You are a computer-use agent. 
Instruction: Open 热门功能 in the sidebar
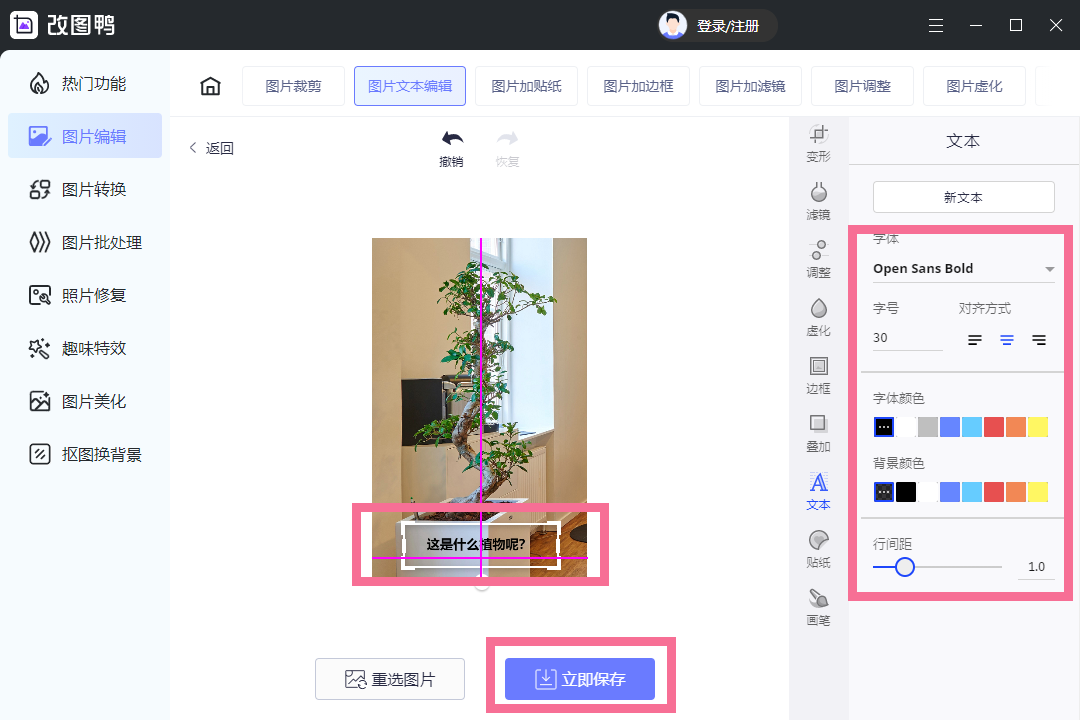click(85, 83)
